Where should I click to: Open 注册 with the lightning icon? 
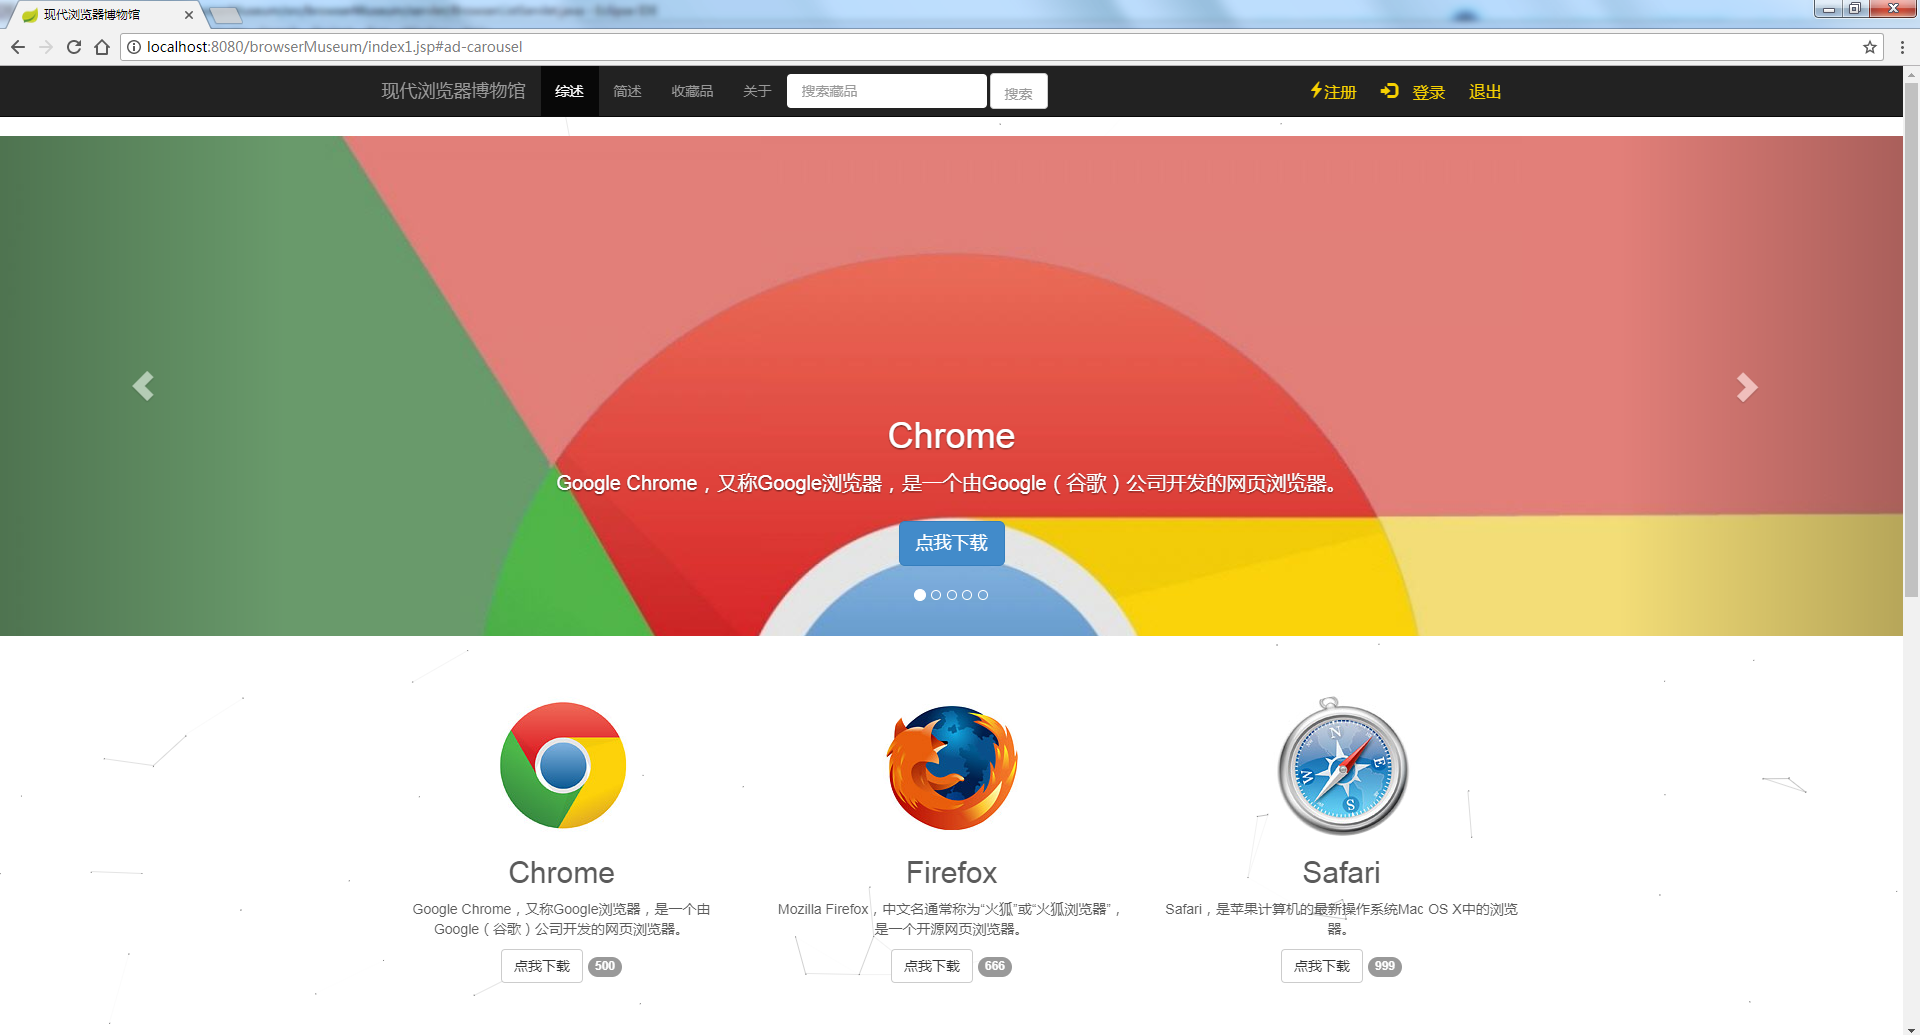pyautogui.click(x=1333, y=92)
